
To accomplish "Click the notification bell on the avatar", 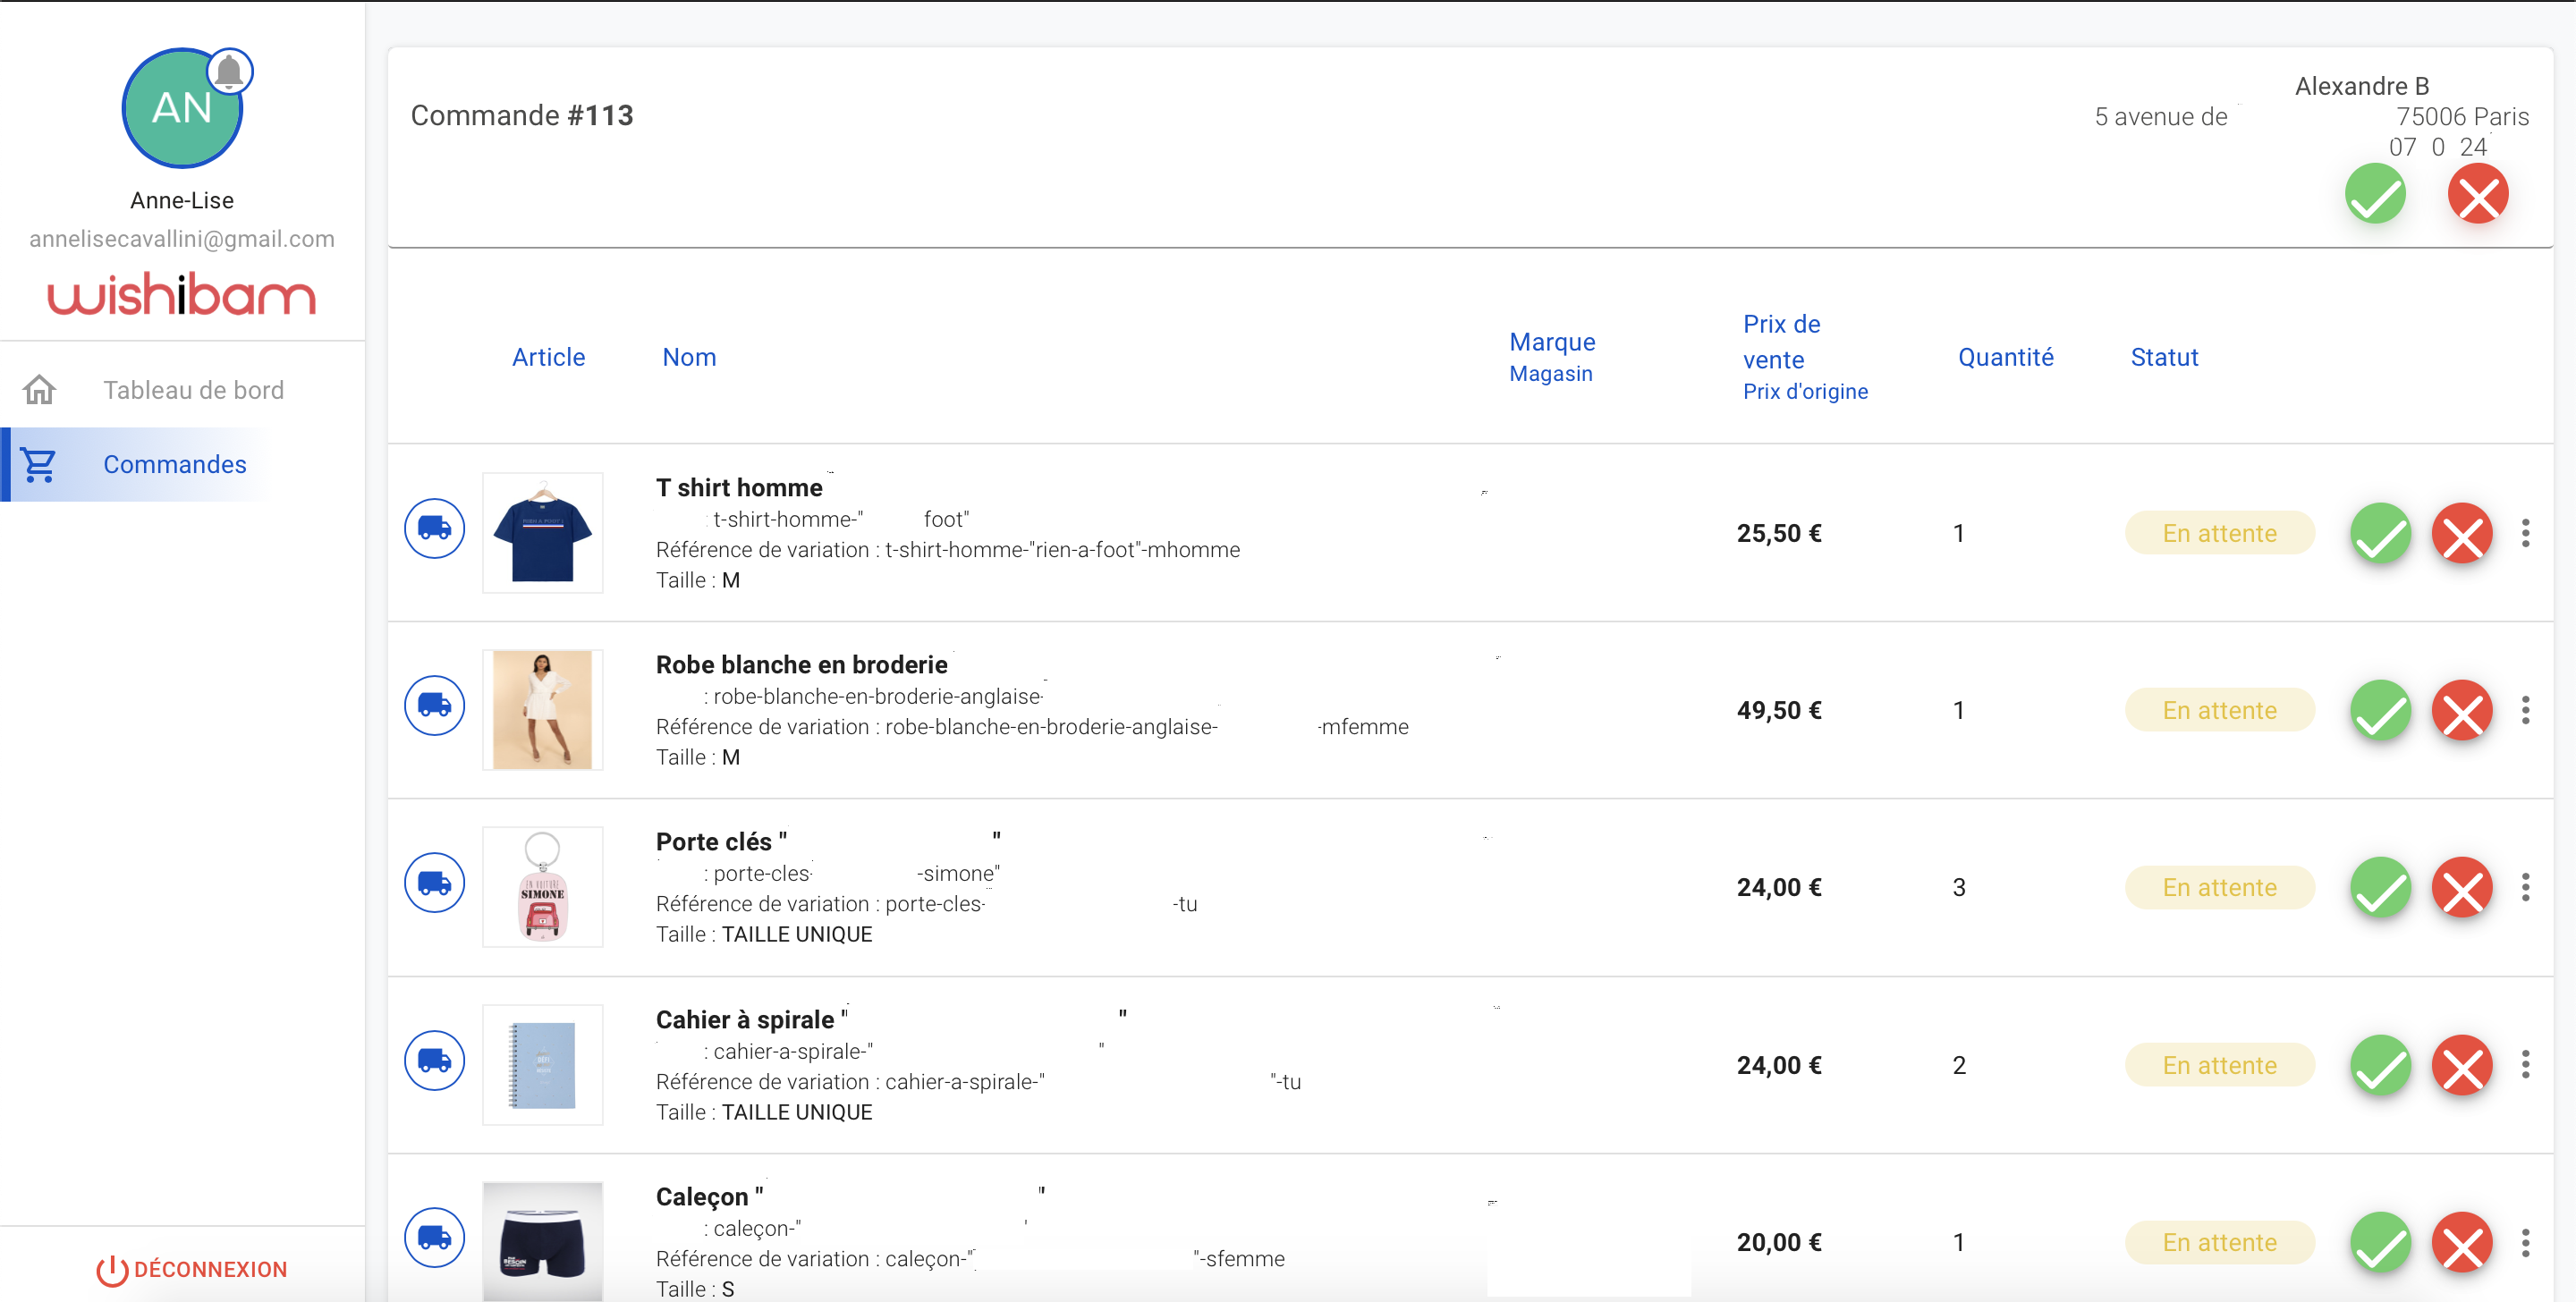I will click(229, 71).
